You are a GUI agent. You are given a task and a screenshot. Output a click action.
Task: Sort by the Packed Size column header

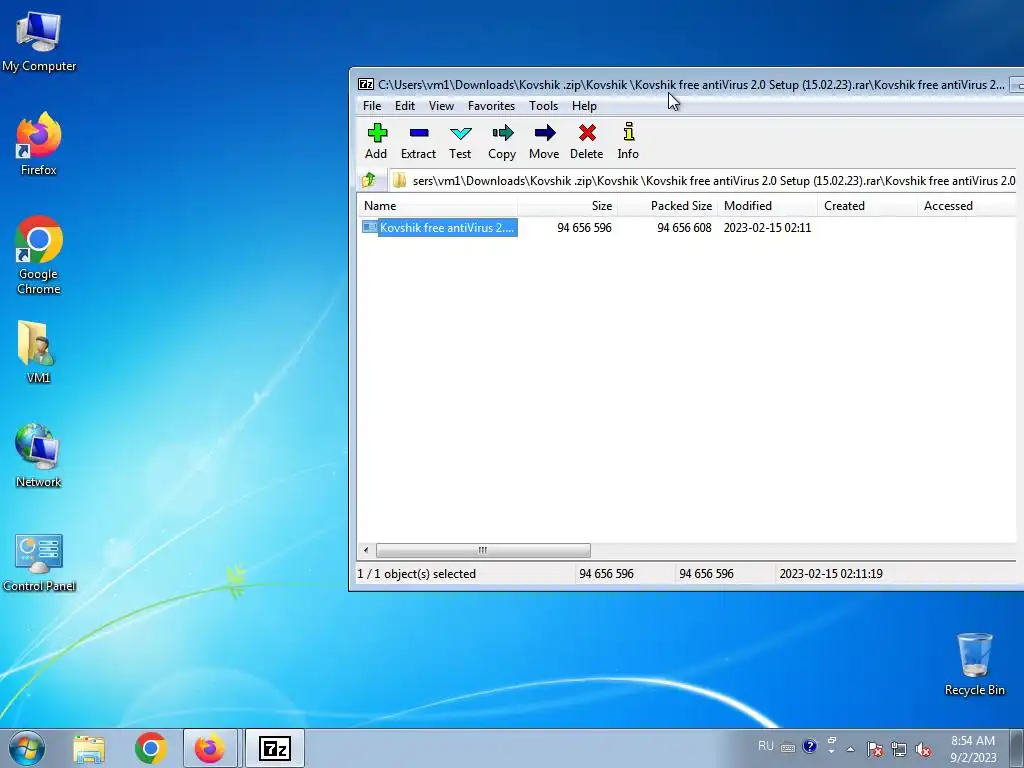click(667, 206)
